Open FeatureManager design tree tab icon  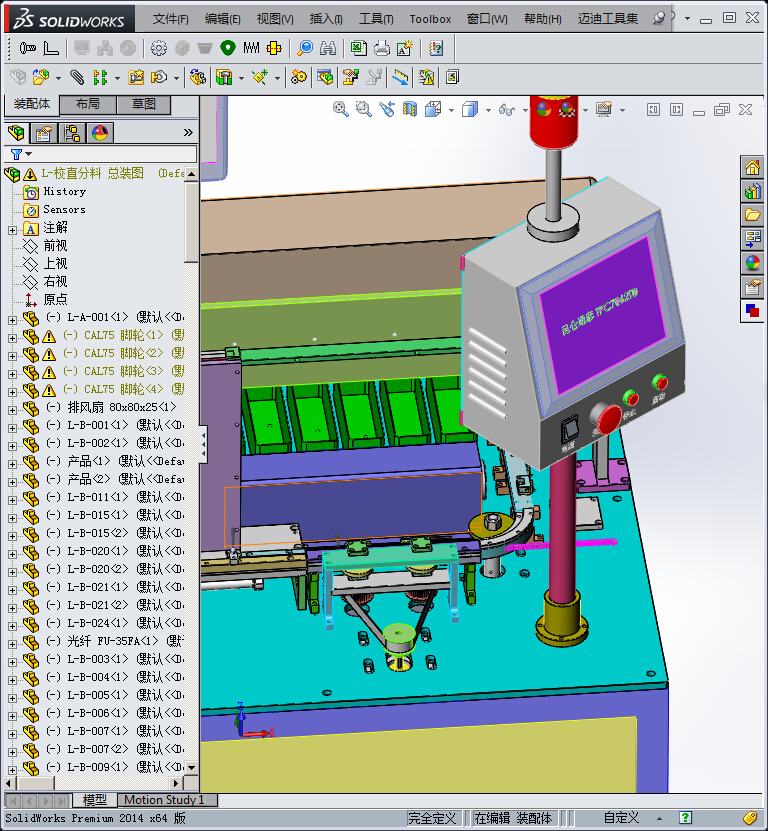[x=16, y=132]
